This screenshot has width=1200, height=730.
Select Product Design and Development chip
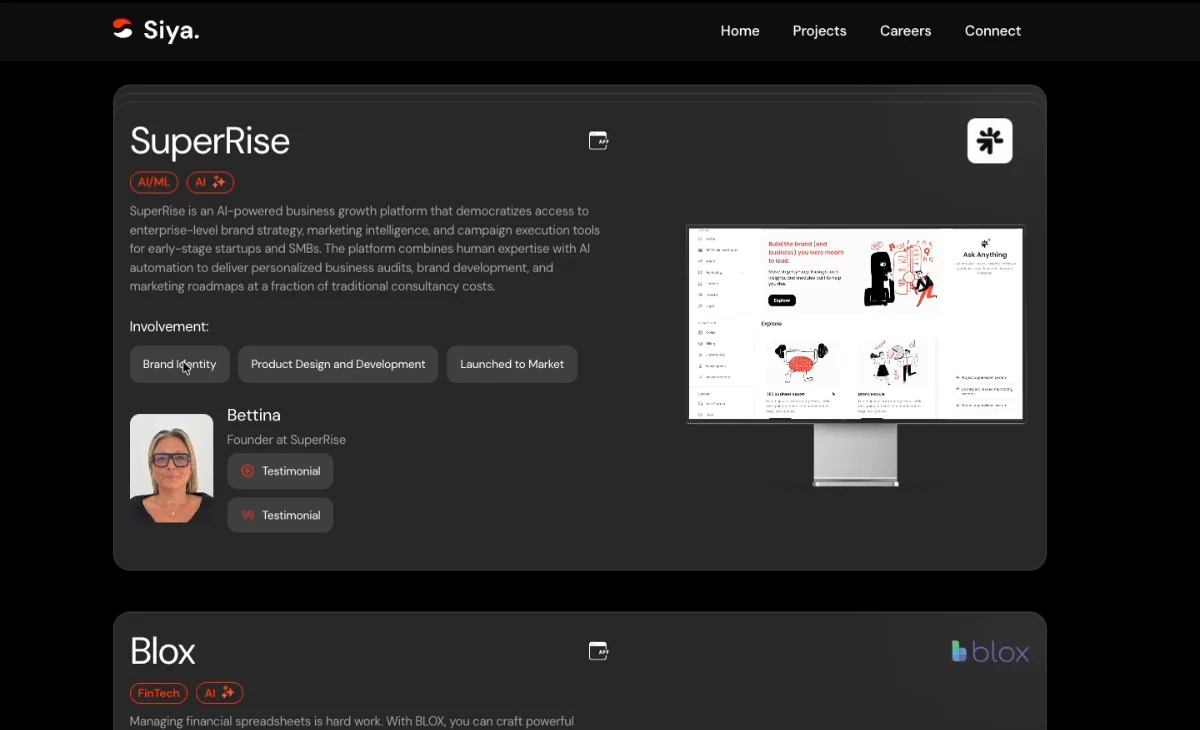point(338,364)
